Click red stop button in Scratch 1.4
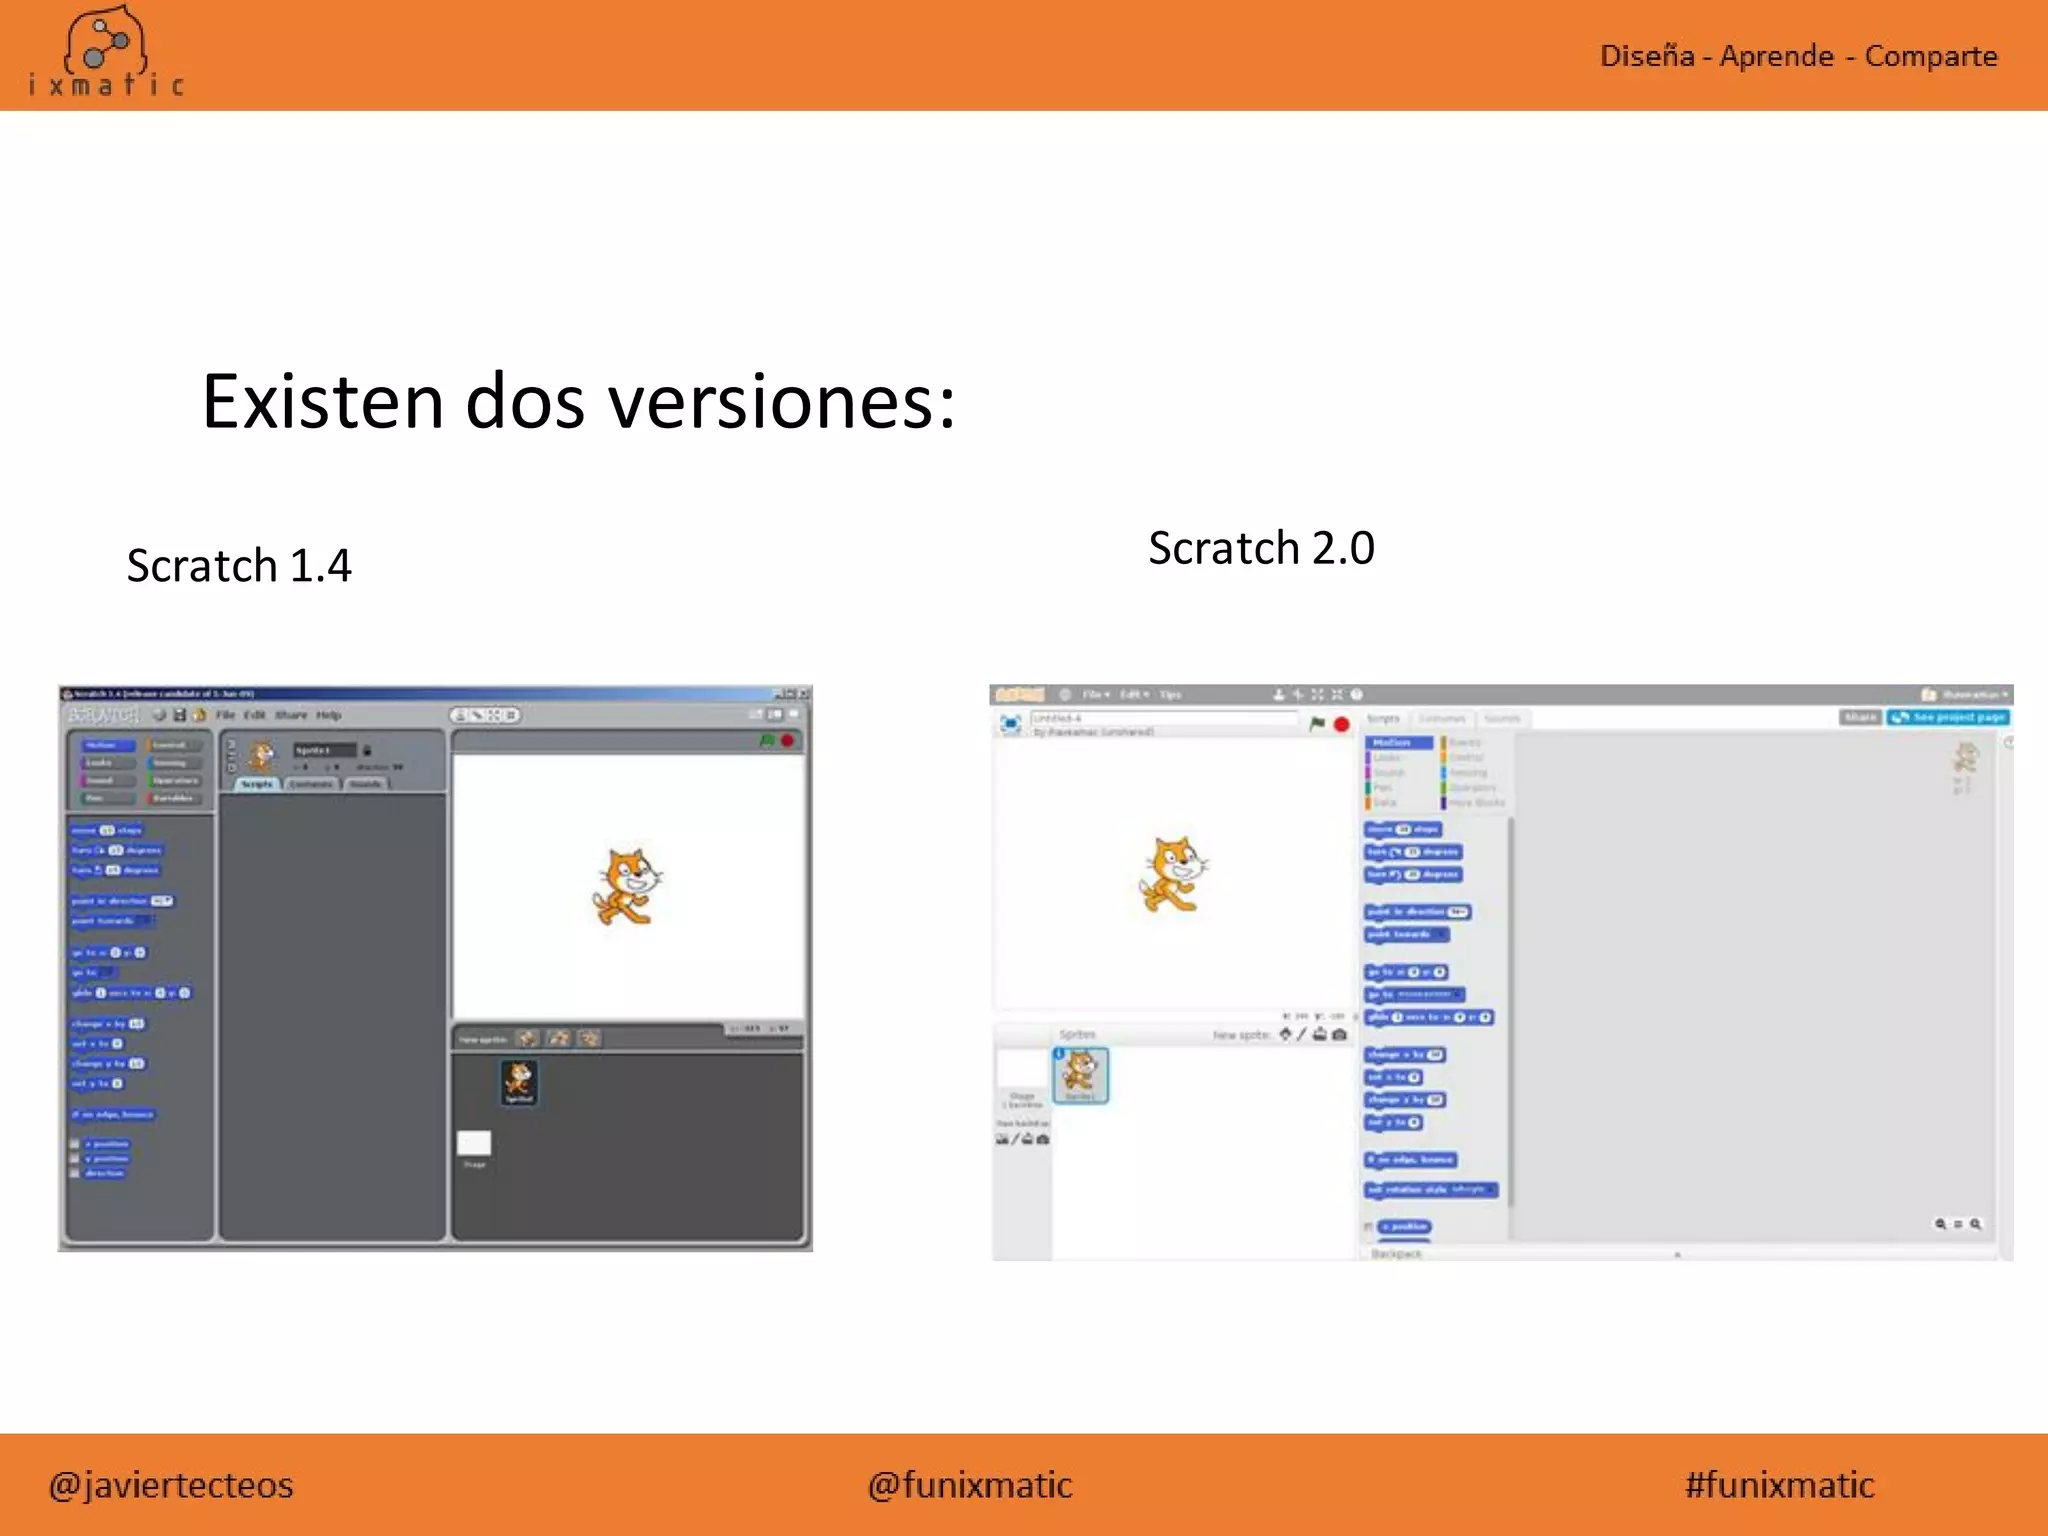Viewport: 2048px width, 1536px height. click(787, 741)
